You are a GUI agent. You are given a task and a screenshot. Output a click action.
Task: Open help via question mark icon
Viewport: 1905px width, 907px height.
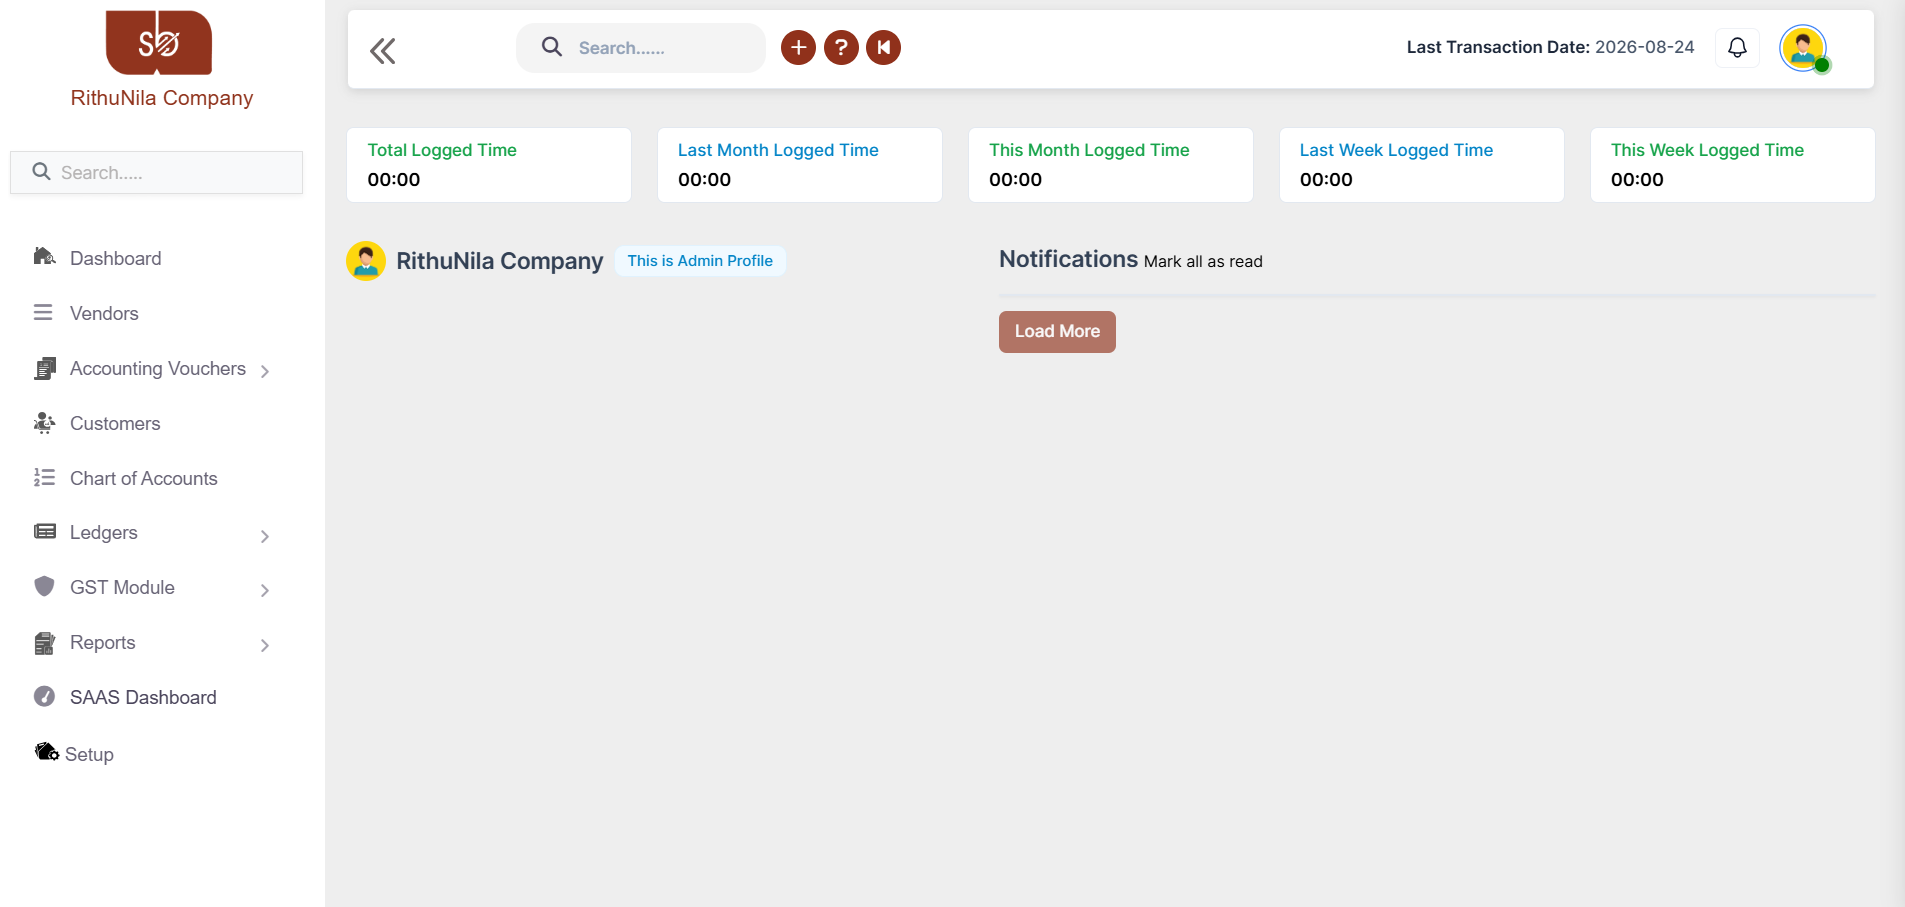tap(841, 47)
